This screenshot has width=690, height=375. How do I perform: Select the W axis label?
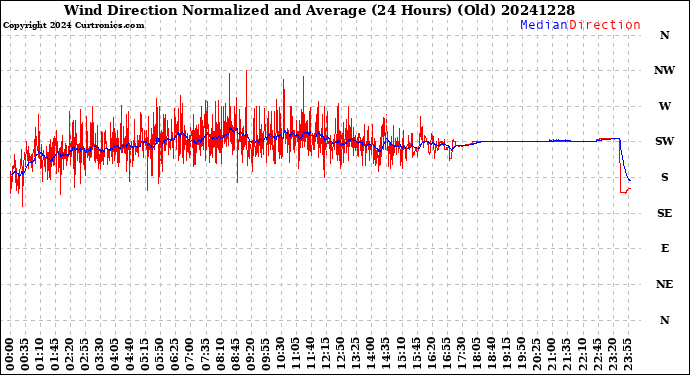point(664,106)
